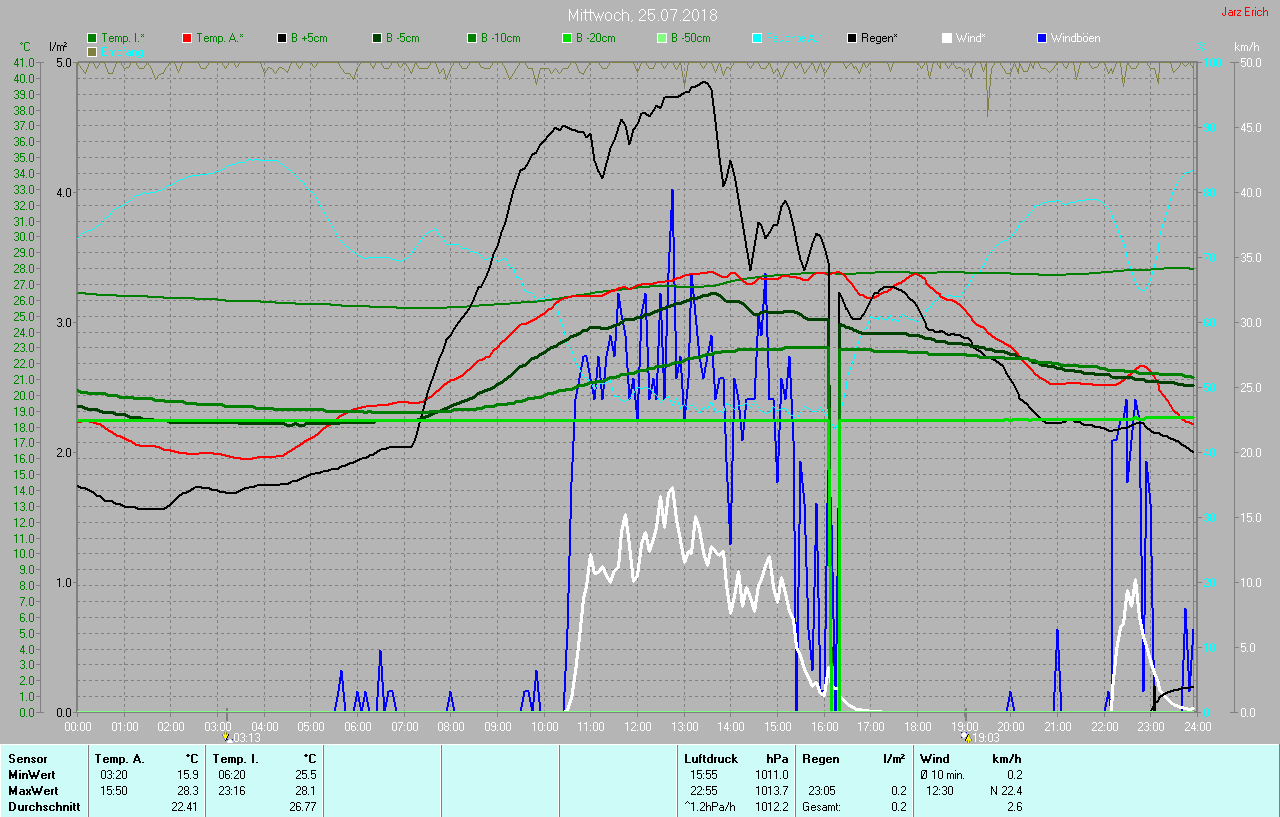This screenshot has width=1280, height=817.
Task: Click the B -10cm legend label
Action: pos(500,38)
